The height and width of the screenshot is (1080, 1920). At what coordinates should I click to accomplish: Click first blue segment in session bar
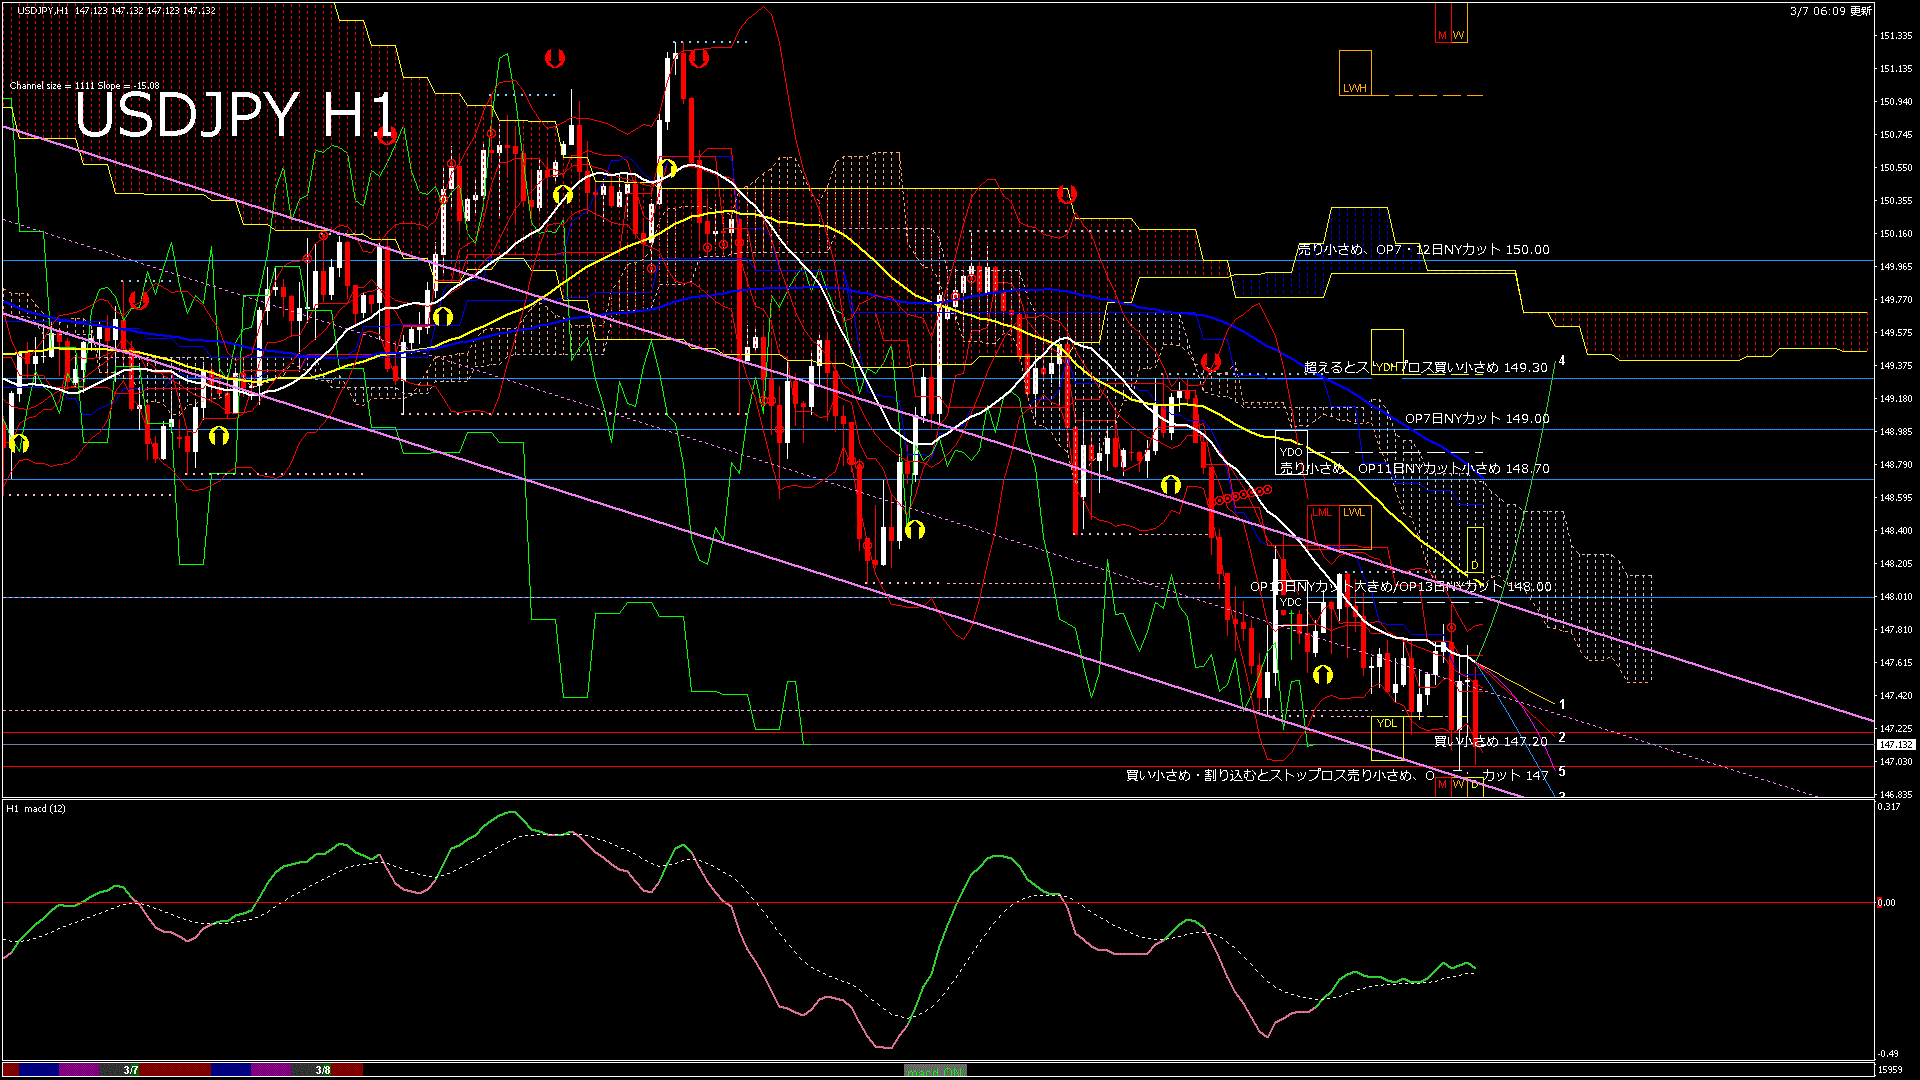[x=38, y=1070]
